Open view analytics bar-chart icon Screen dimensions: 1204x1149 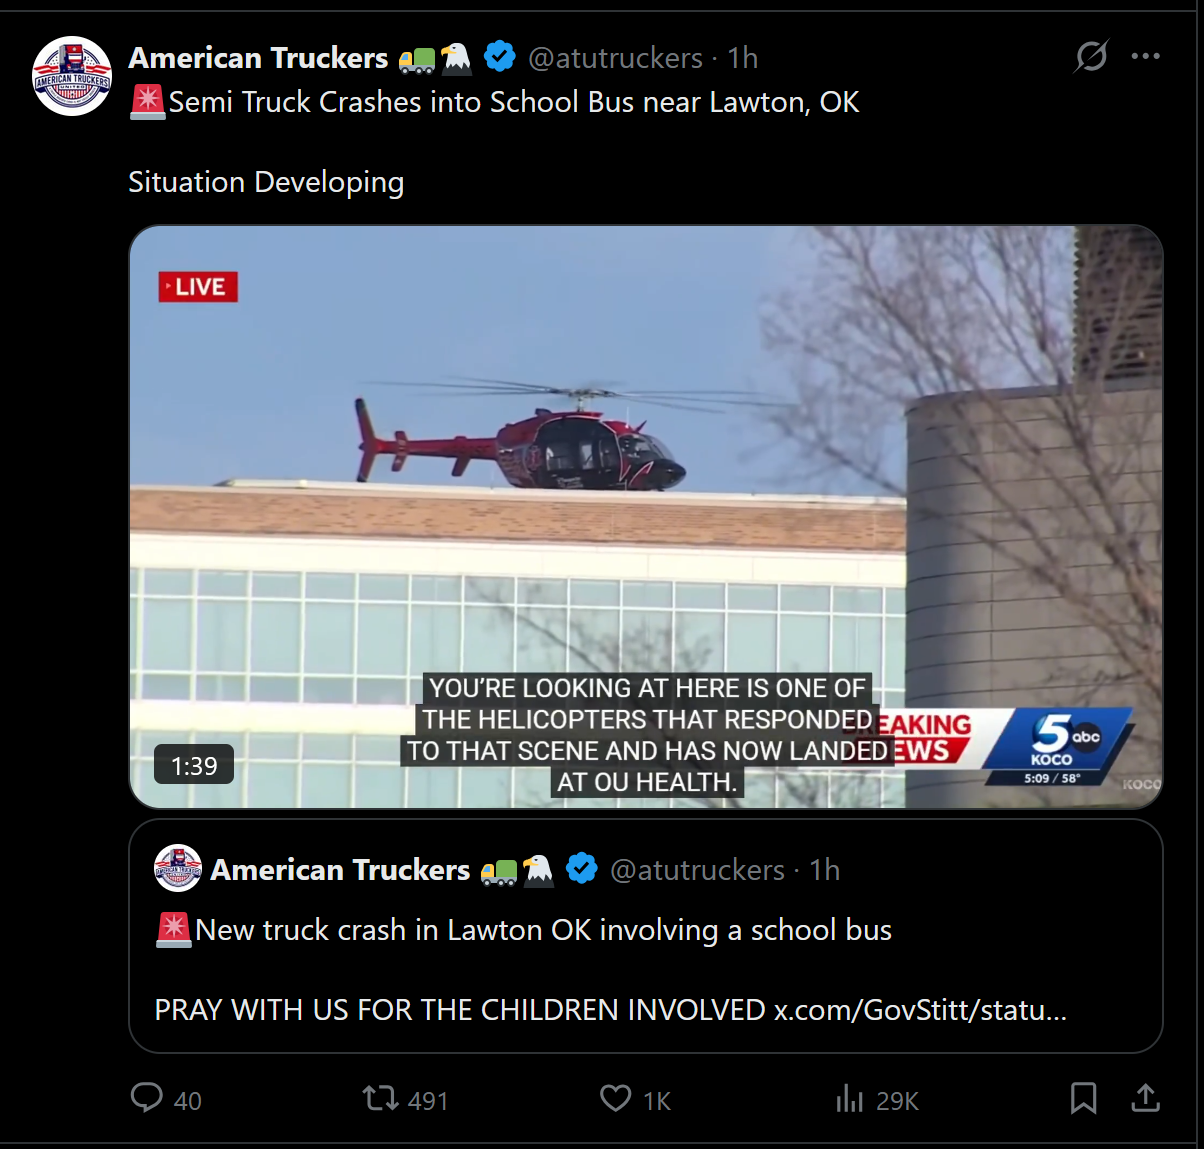(849, 1099)
